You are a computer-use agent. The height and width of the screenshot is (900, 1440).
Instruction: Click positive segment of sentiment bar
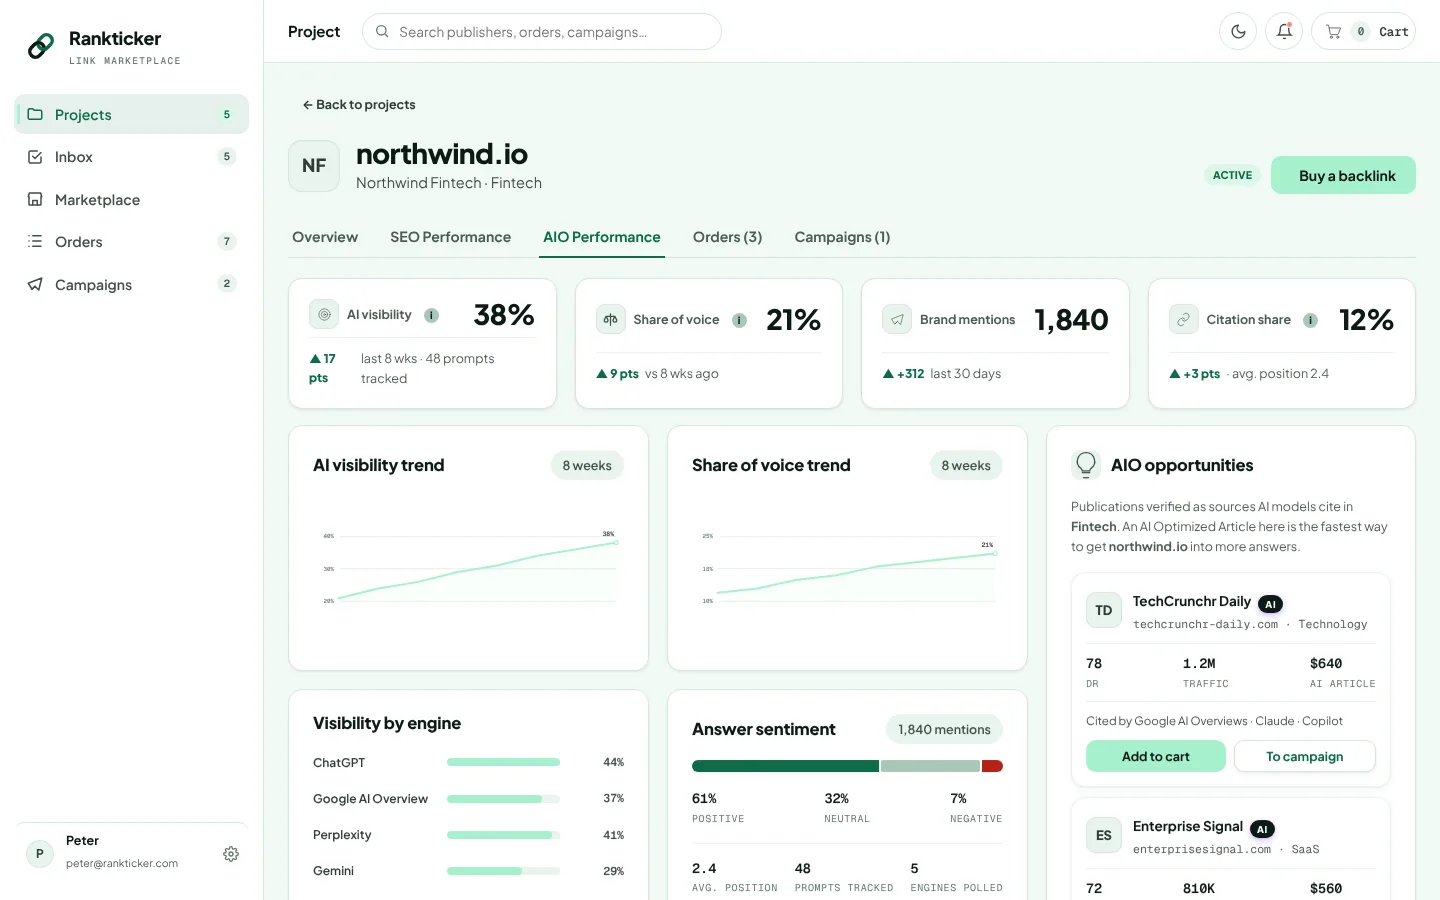click(785, 766)
